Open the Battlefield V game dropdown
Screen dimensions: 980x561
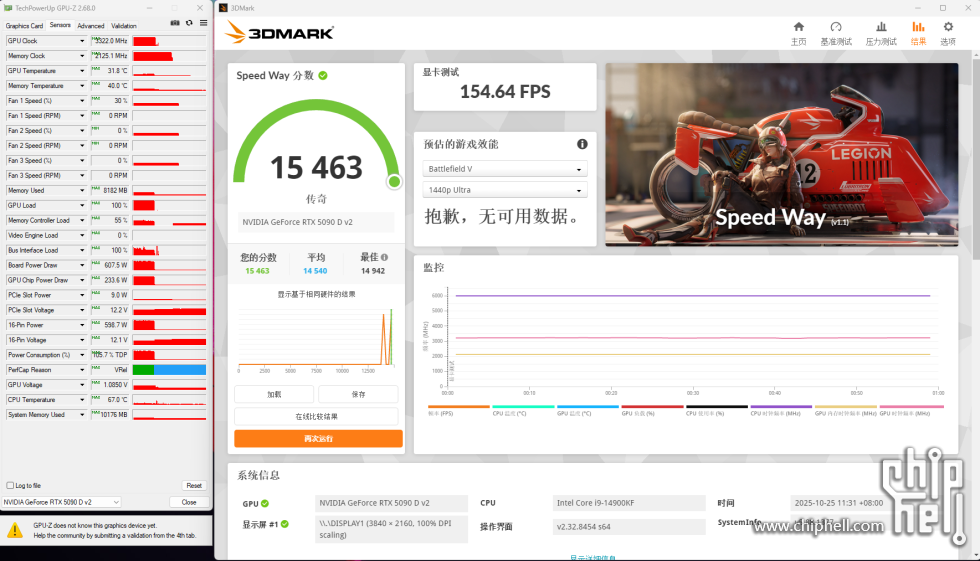(x=505, y=169)
